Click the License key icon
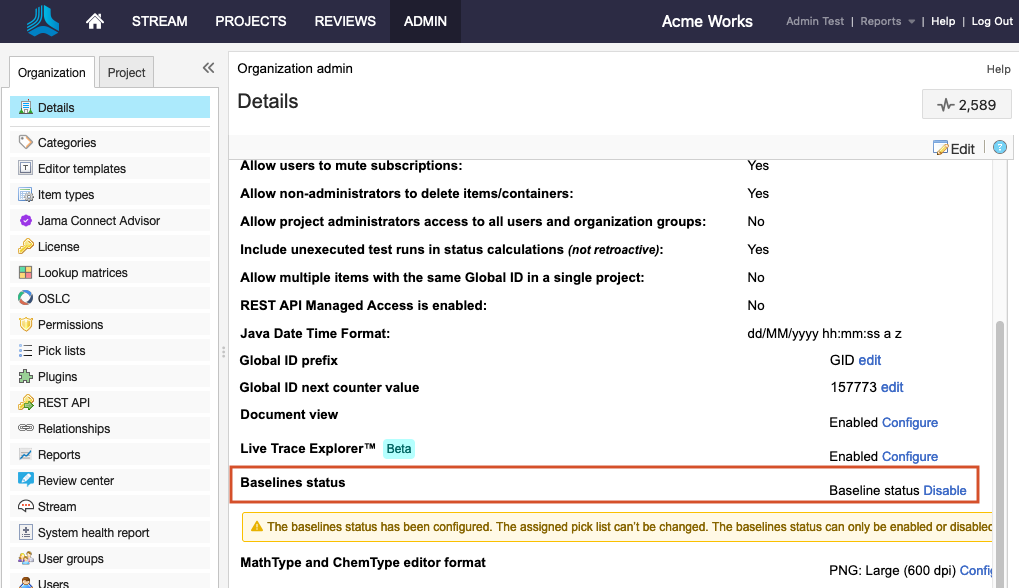The height and width of the screenshot is (588, 1019). coord(25,246)
